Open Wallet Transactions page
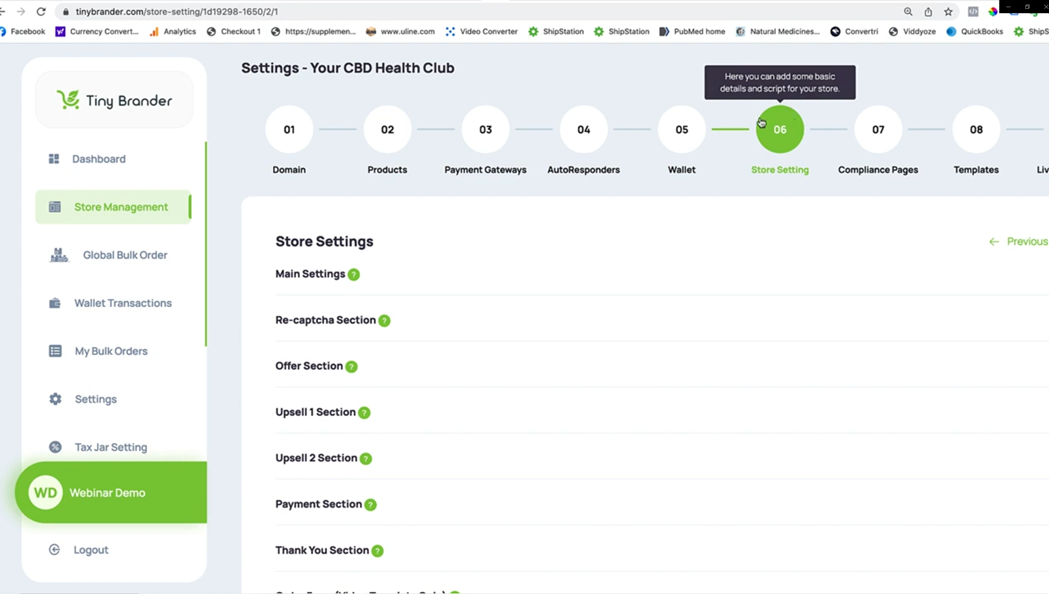 pyautogui.click(x=123, y=303)
